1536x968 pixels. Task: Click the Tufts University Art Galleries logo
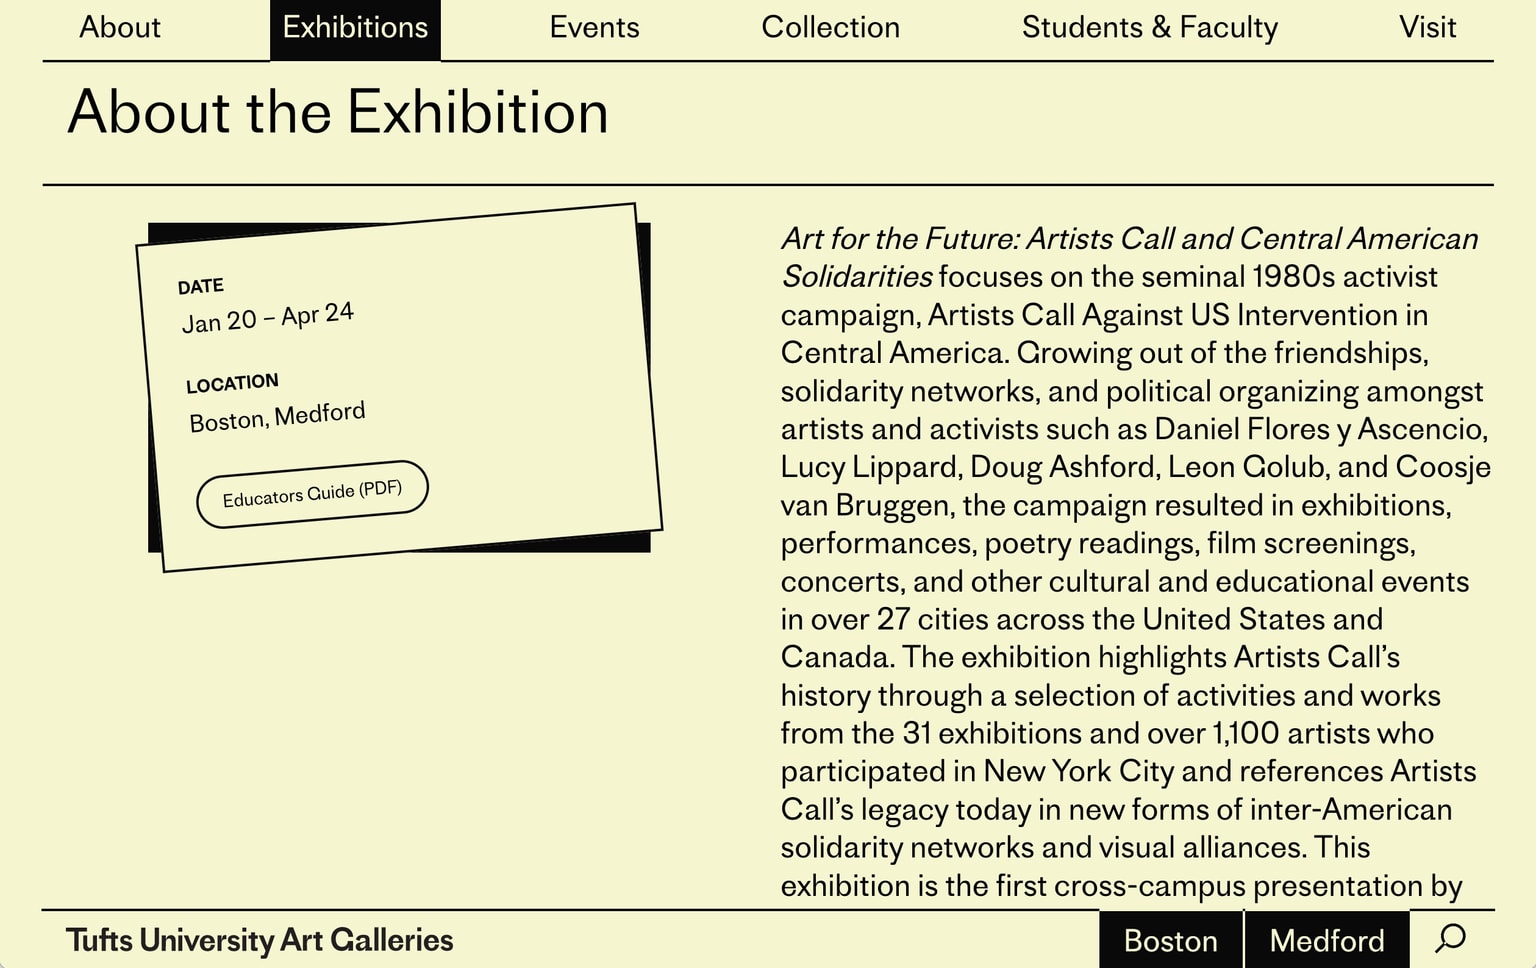(260, 940)
